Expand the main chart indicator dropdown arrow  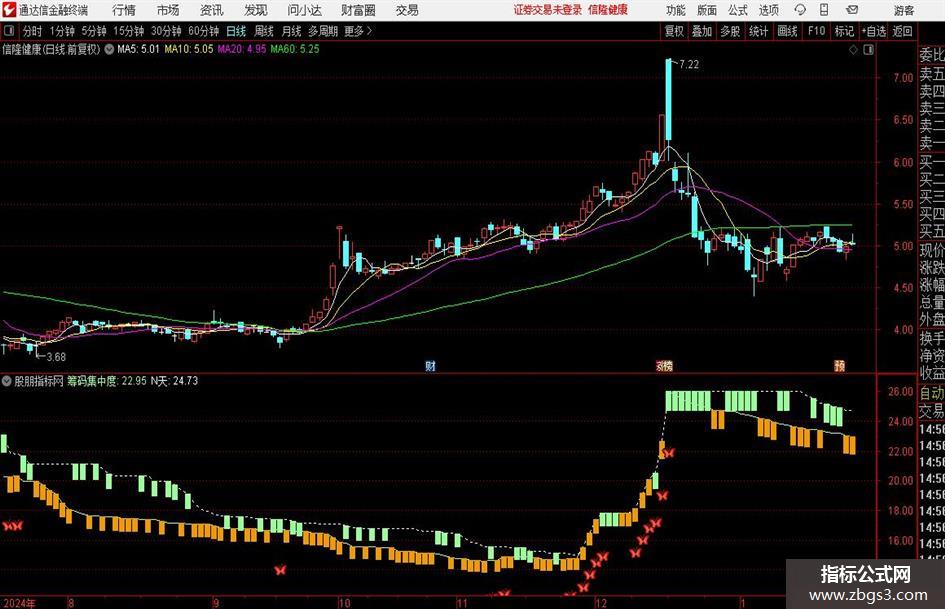[x=109, y=49]
